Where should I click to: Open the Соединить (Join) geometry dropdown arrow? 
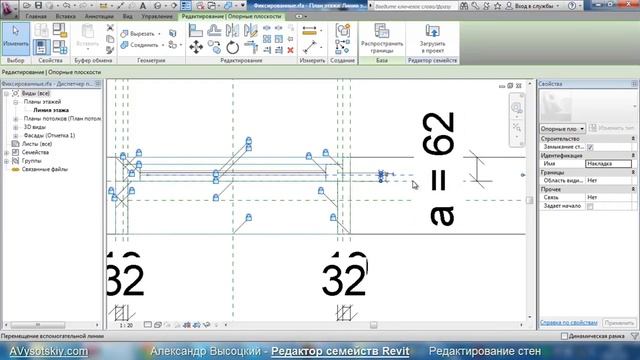162,45
